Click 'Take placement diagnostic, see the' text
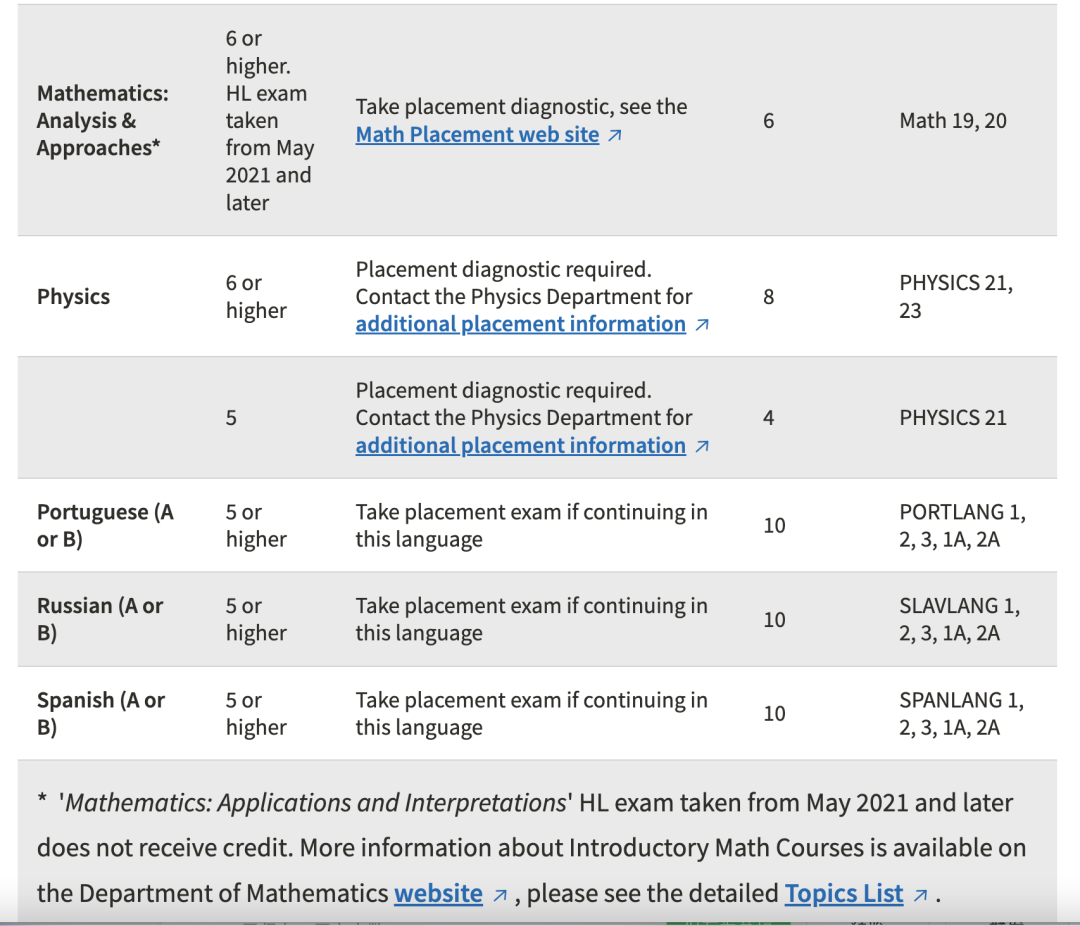Screen dimensions: 1080x926 (521, 107)
